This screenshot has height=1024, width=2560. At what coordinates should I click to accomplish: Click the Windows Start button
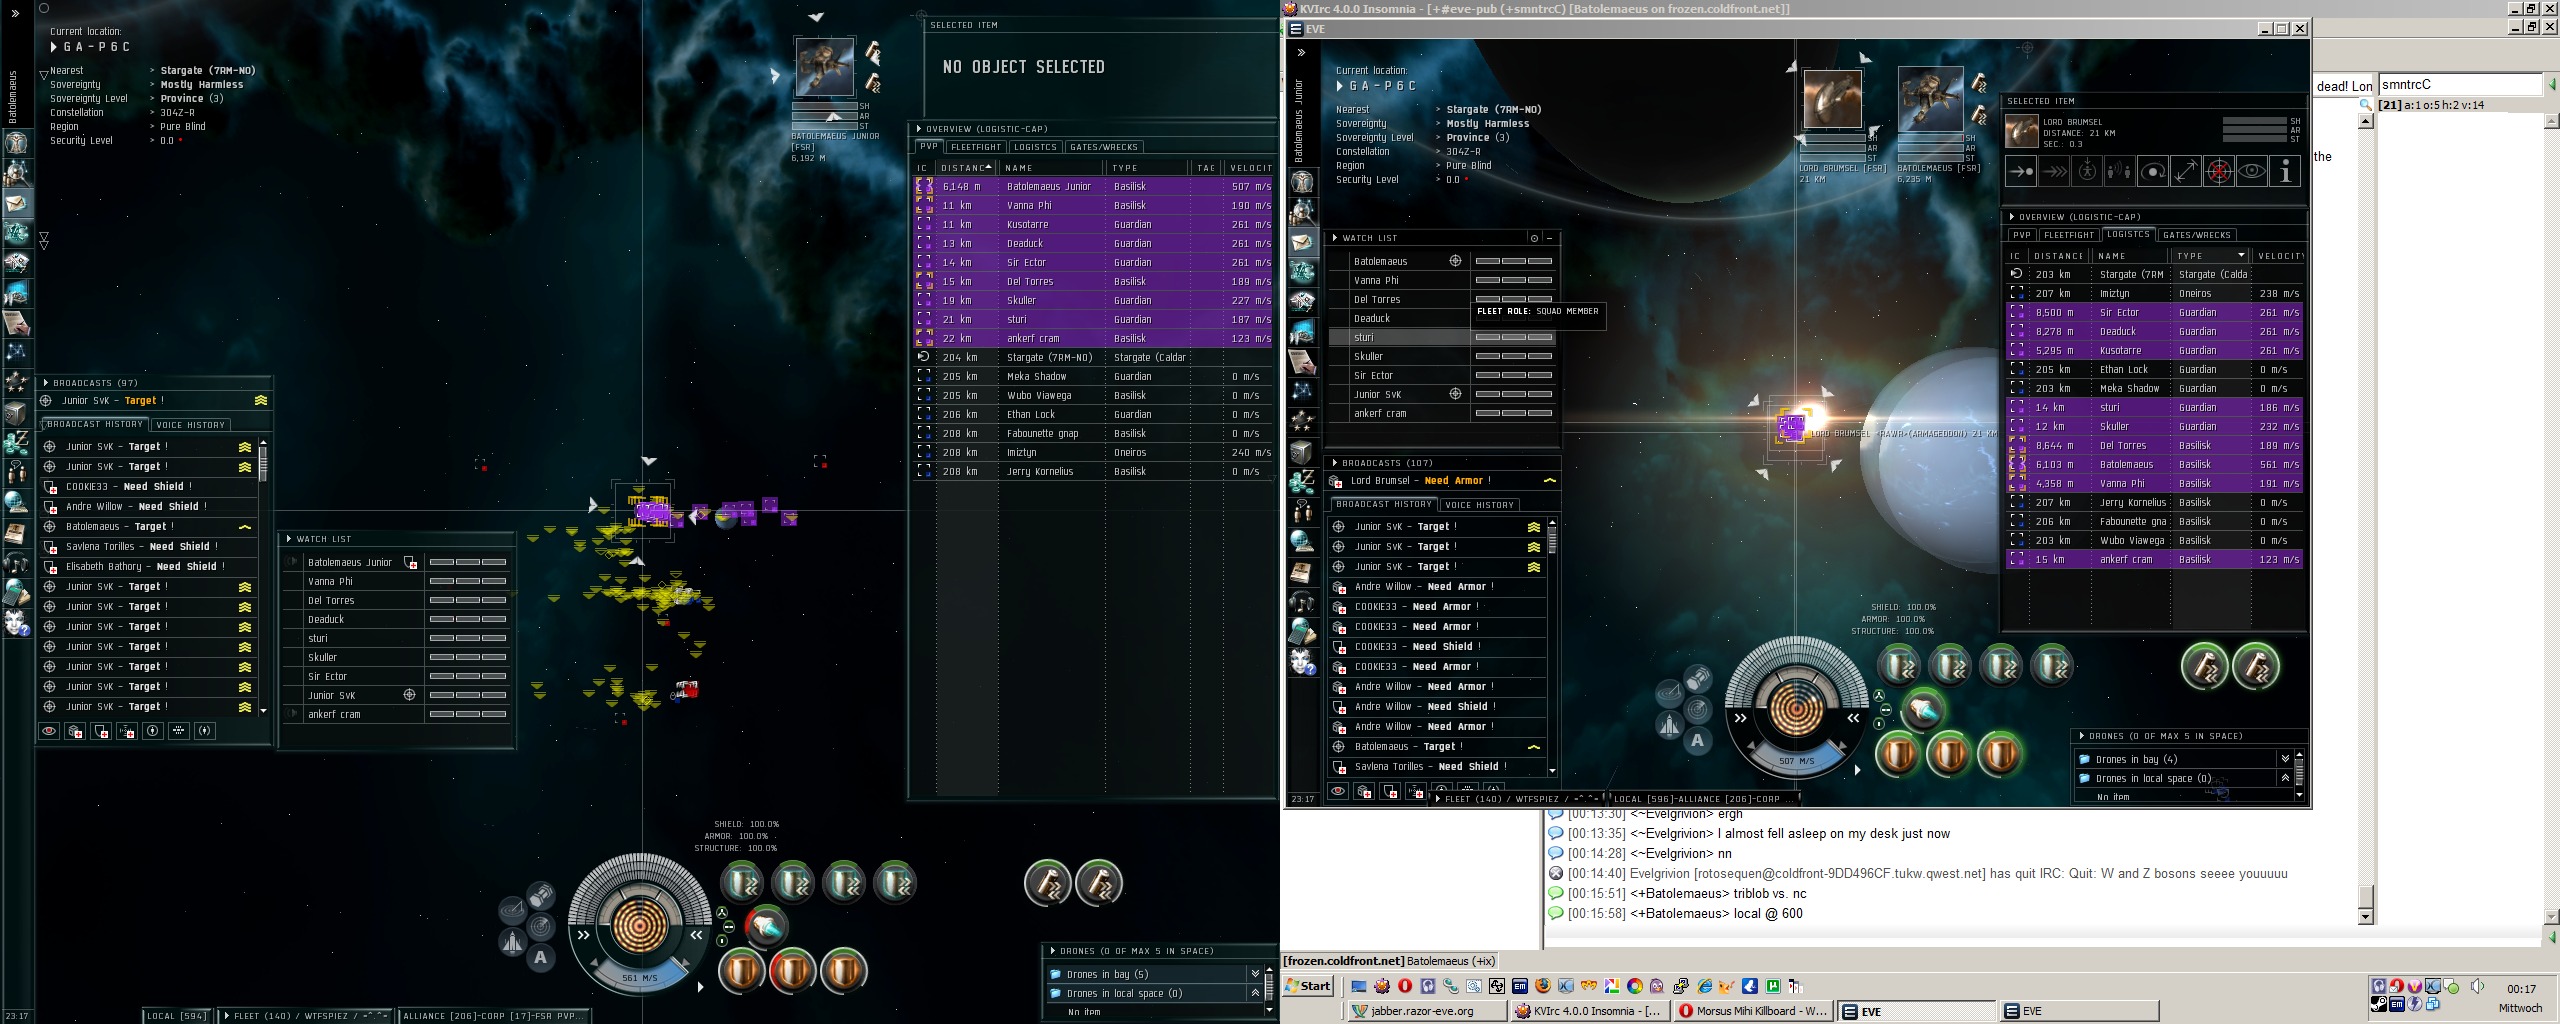click(1309, 986)
